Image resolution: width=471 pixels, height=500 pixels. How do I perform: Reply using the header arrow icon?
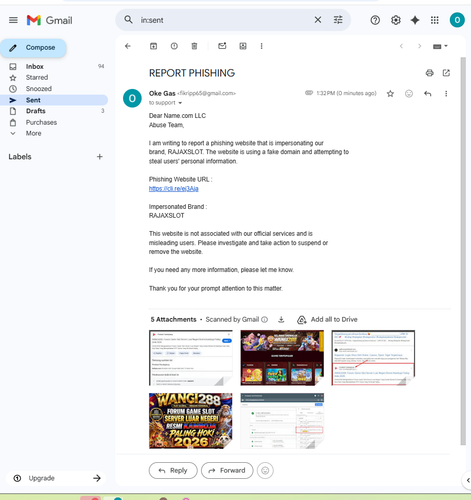(x=428, y=94)
